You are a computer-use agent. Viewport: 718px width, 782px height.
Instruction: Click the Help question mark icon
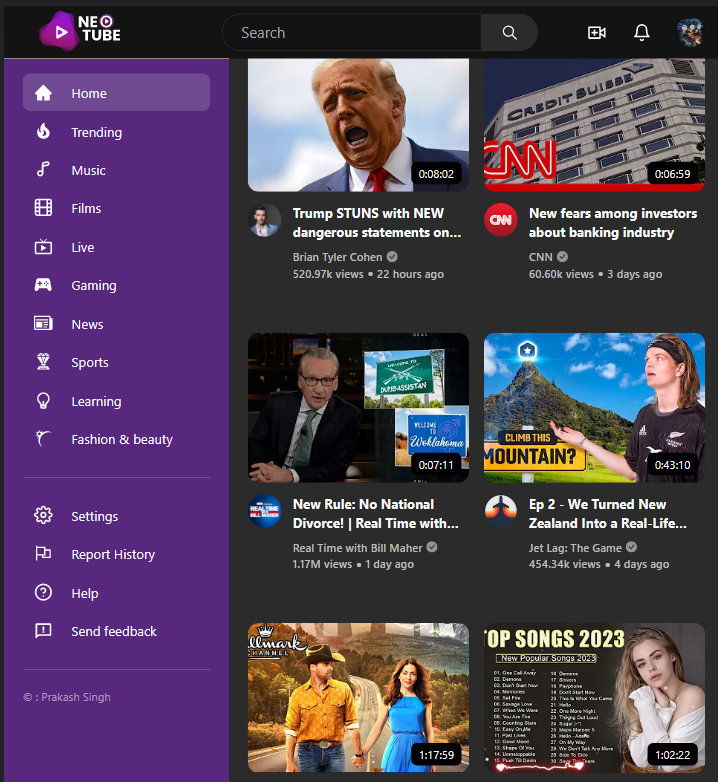43,592
